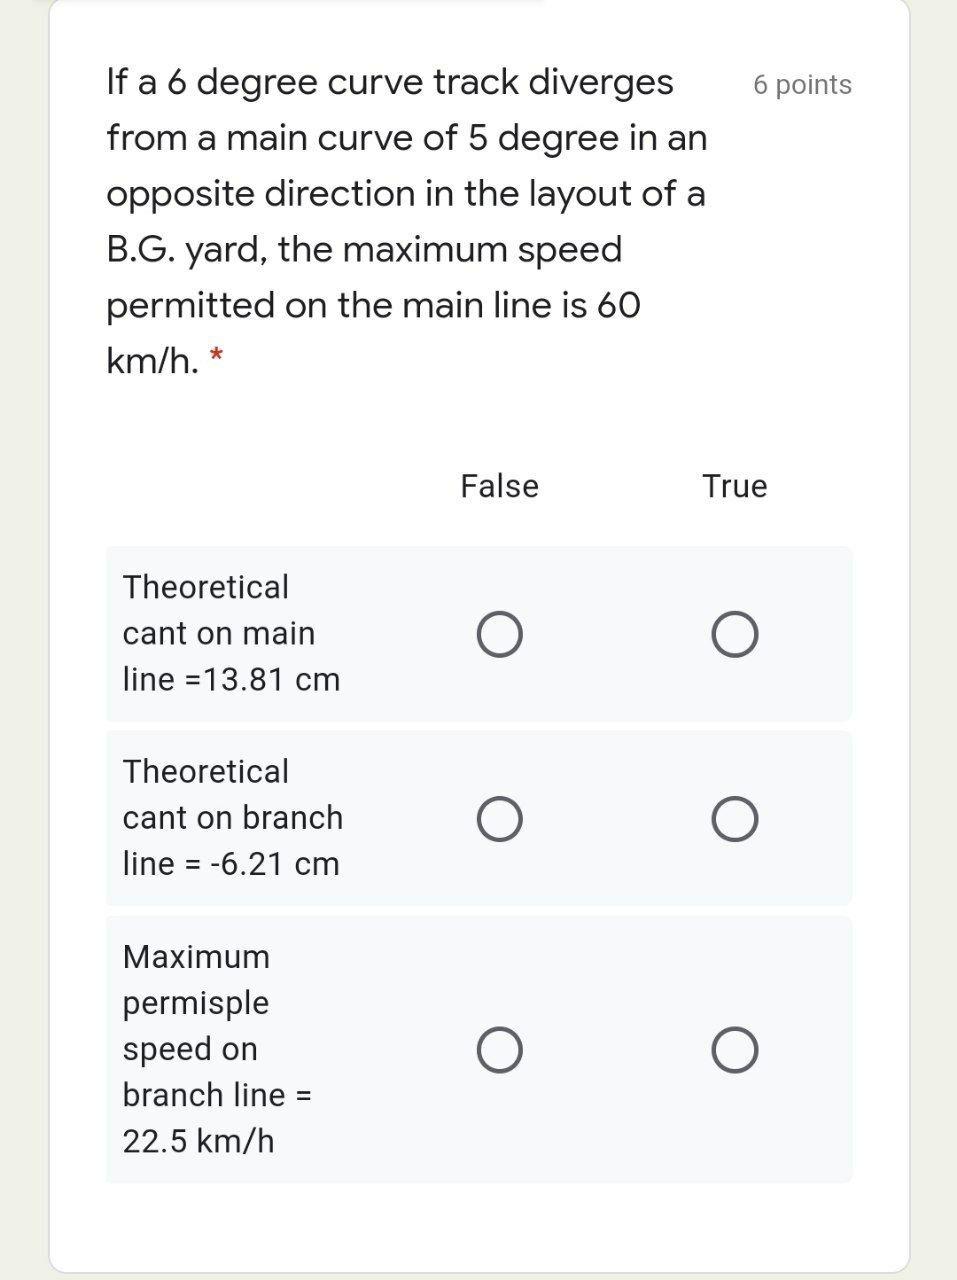
Task: Click the text 'line =13.81 cm'
Action: click(x=231, y=680)
